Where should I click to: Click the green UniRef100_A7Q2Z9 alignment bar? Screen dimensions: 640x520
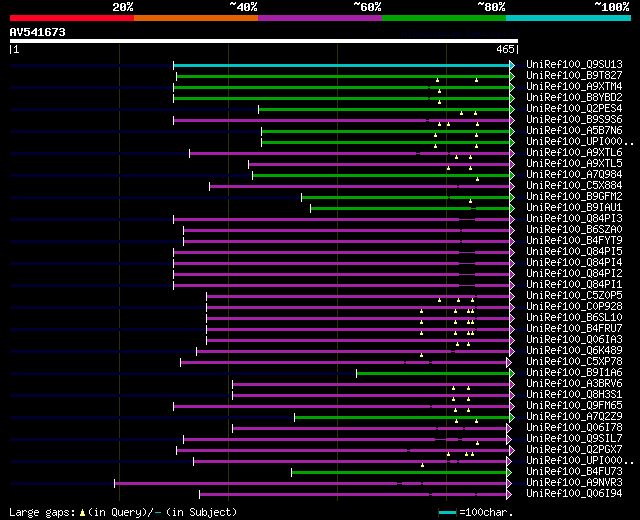[x=402, y=418]
